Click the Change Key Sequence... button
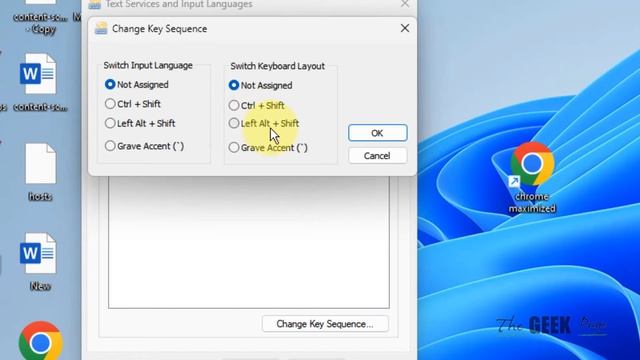 point(325,324)
